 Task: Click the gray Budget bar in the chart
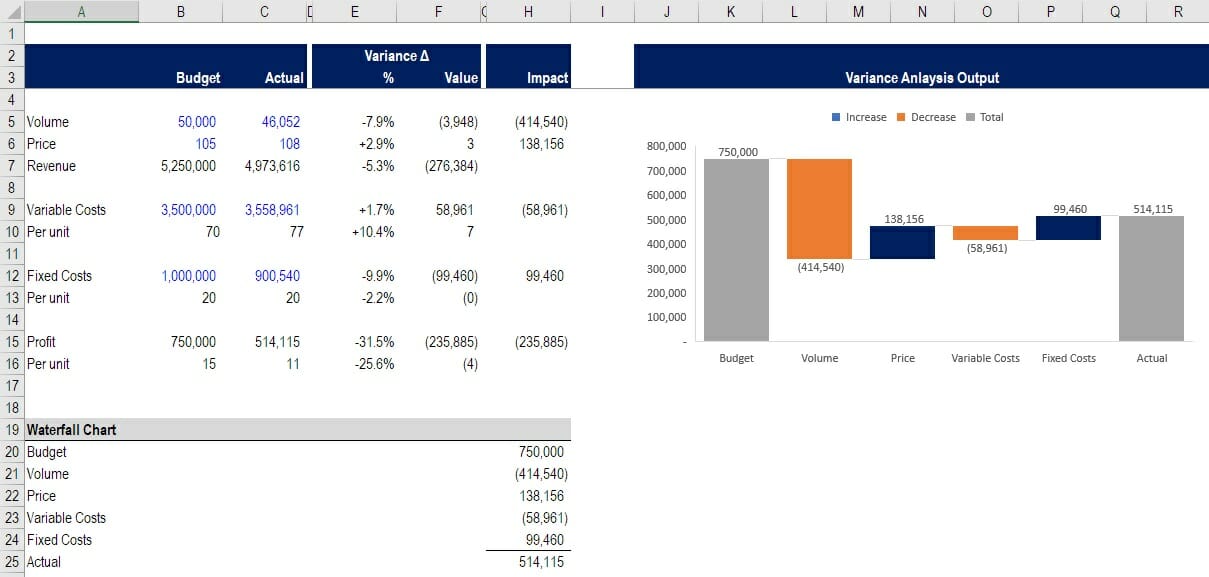(737, 250)
